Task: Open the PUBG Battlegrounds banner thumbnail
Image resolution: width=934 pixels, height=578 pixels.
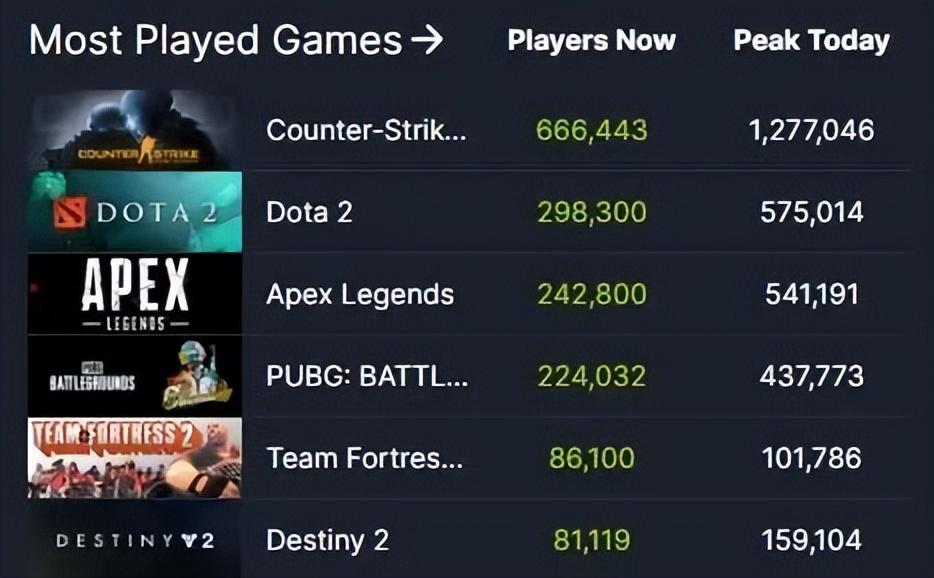Action: [135, 376]
